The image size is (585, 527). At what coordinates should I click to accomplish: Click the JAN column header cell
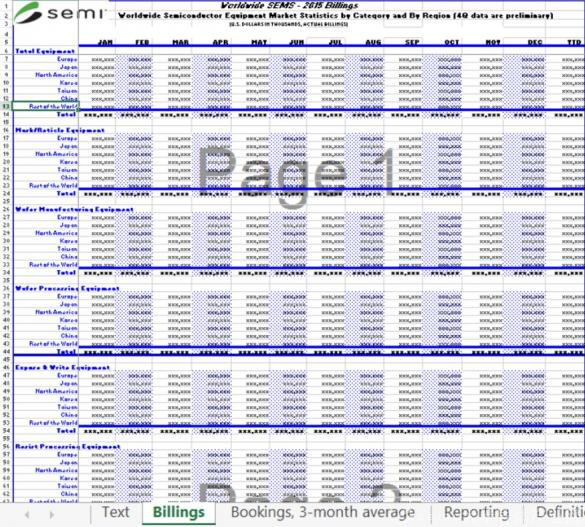105,43
